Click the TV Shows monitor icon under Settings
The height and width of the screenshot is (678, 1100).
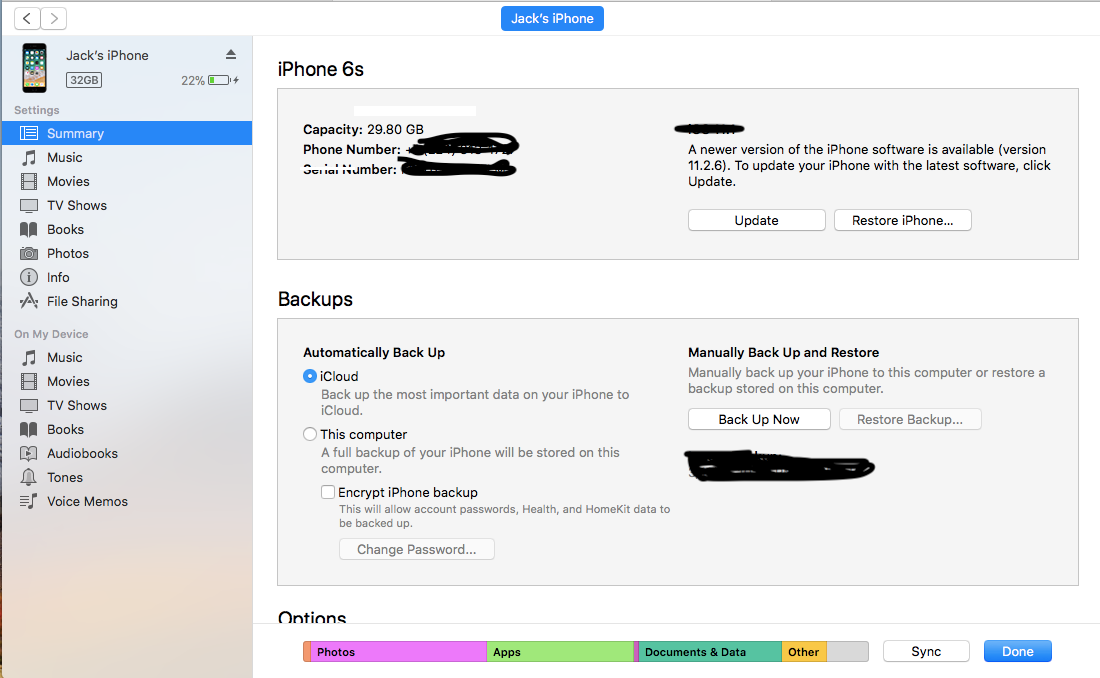coord(29,206)
